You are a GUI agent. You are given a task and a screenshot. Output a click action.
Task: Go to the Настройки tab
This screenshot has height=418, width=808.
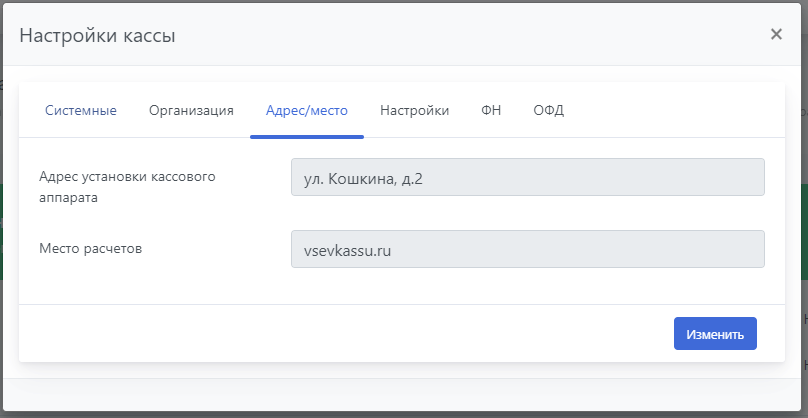point(414,111)
